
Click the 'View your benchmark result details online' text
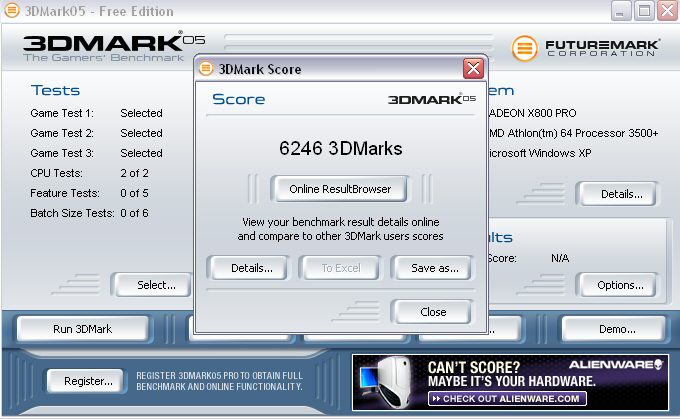[x=340, y=222]
